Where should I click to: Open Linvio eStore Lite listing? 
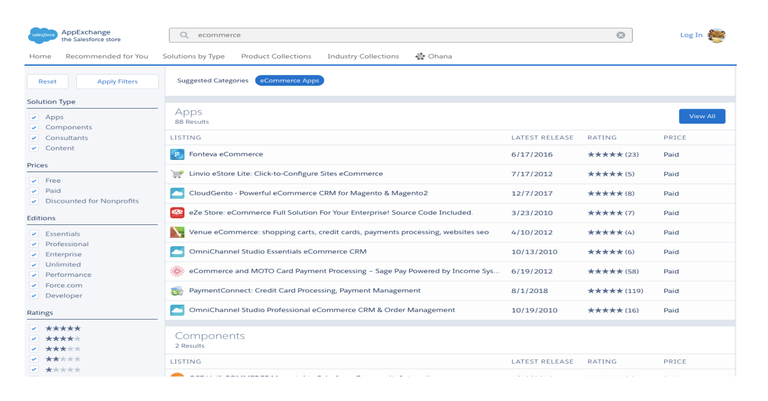286,174
